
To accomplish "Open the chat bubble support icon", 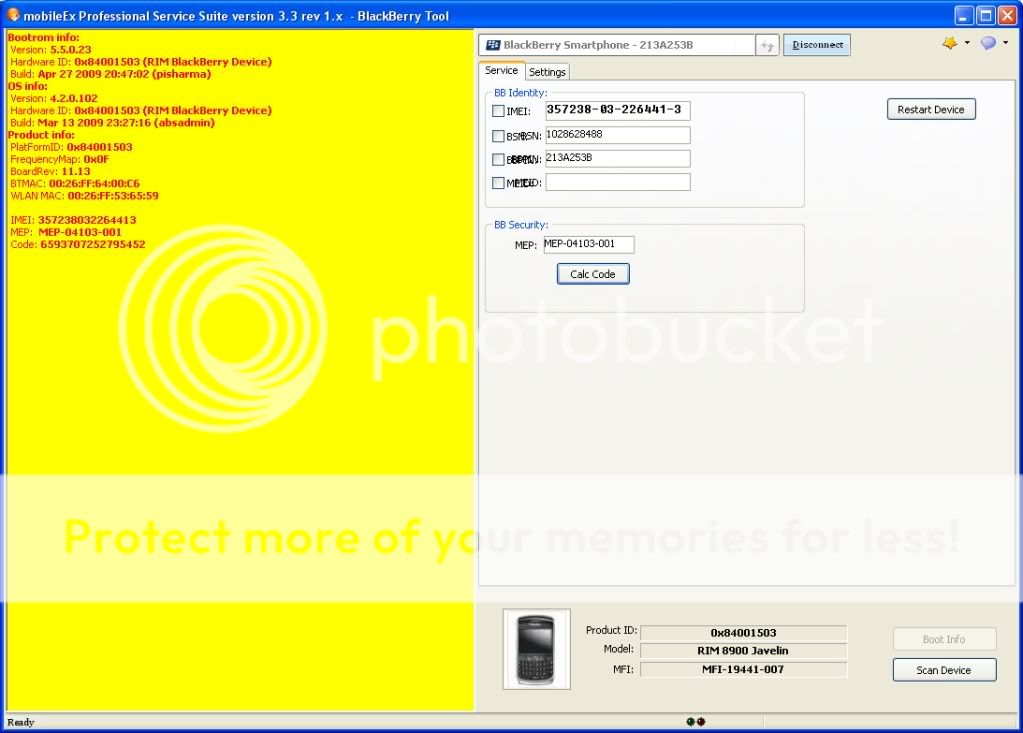I will [988, 43].
